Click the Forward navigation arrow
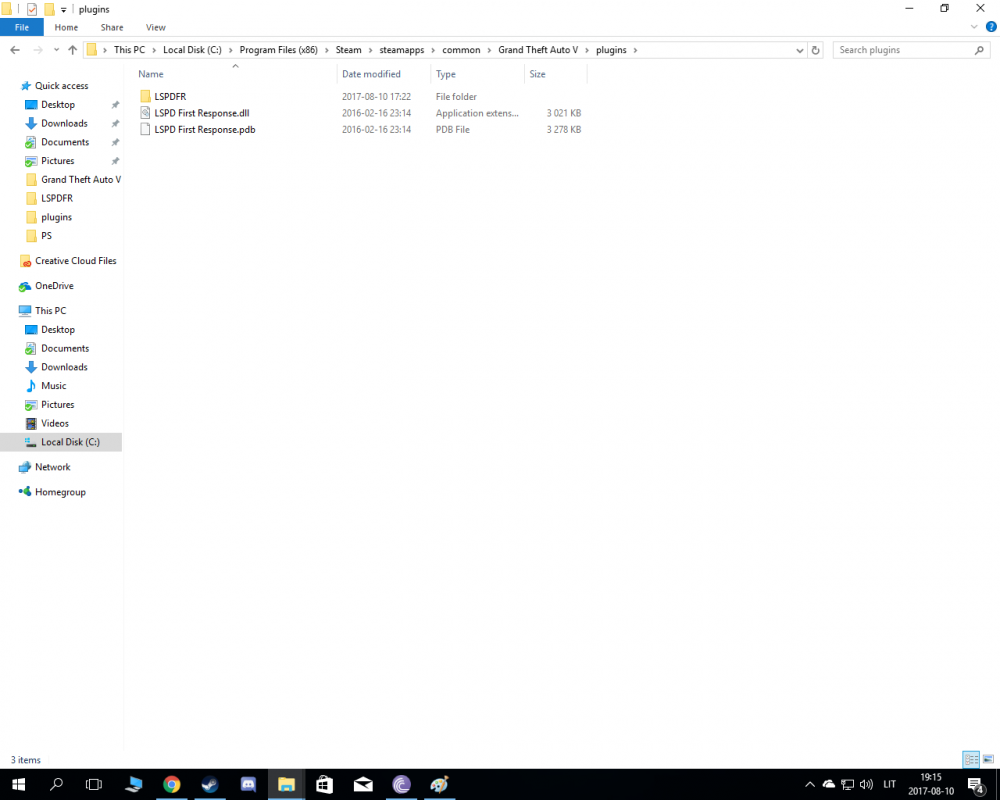The height and width of the screenshot is (800, 1000). click(x=38, y=50)
